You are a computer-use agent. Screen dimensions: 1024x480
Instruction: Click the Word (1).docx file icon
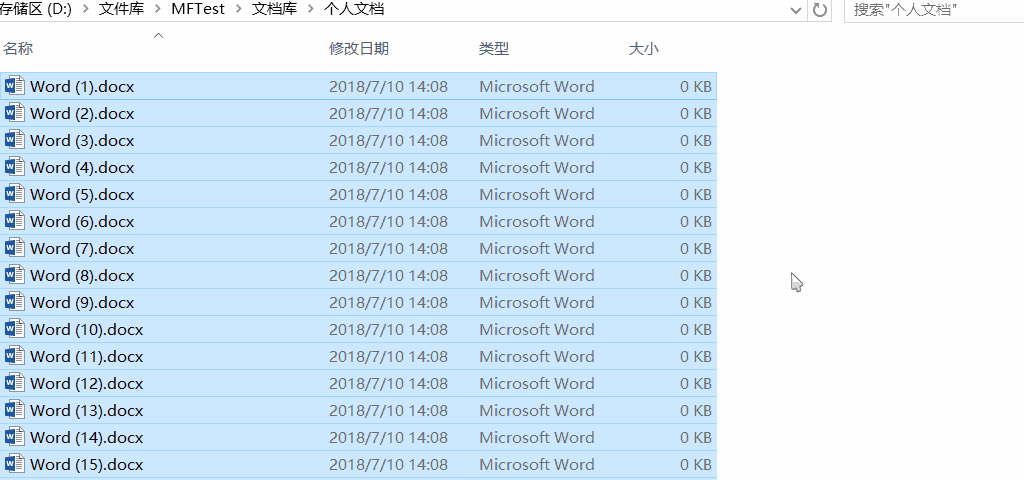click(x=14, y=86)
